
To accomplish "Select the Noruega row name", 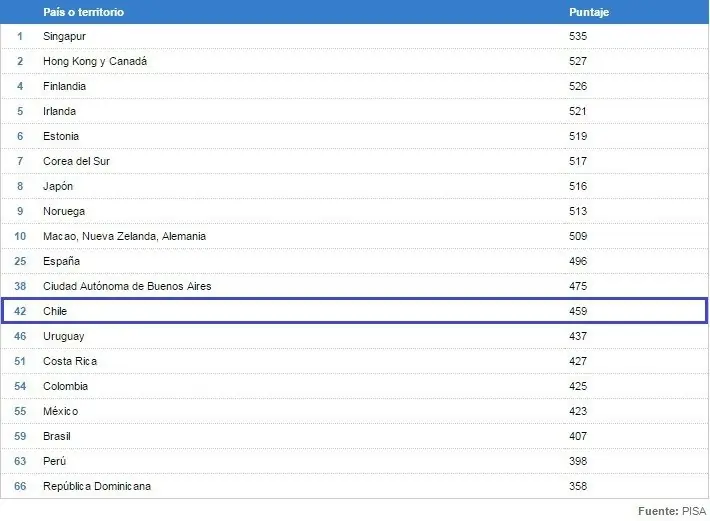I will tap(64, 211).
